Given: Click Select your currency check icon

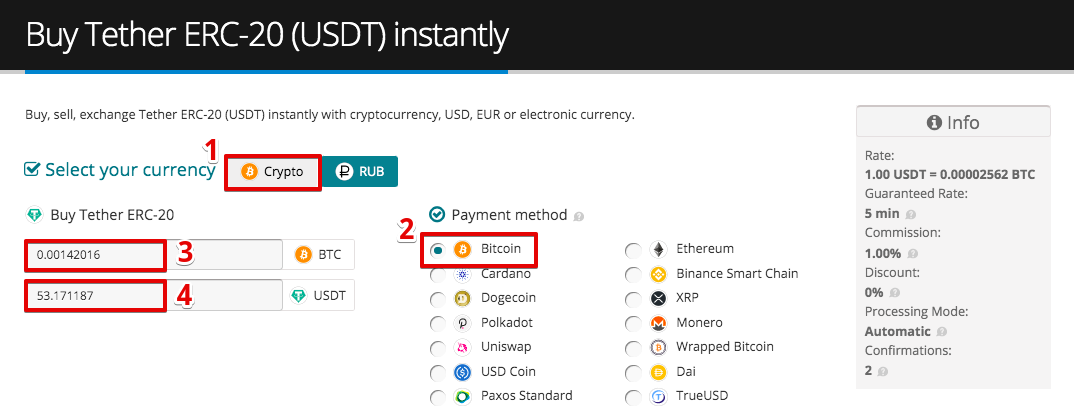Looking at the screenshot, I should tap(32, 169).
